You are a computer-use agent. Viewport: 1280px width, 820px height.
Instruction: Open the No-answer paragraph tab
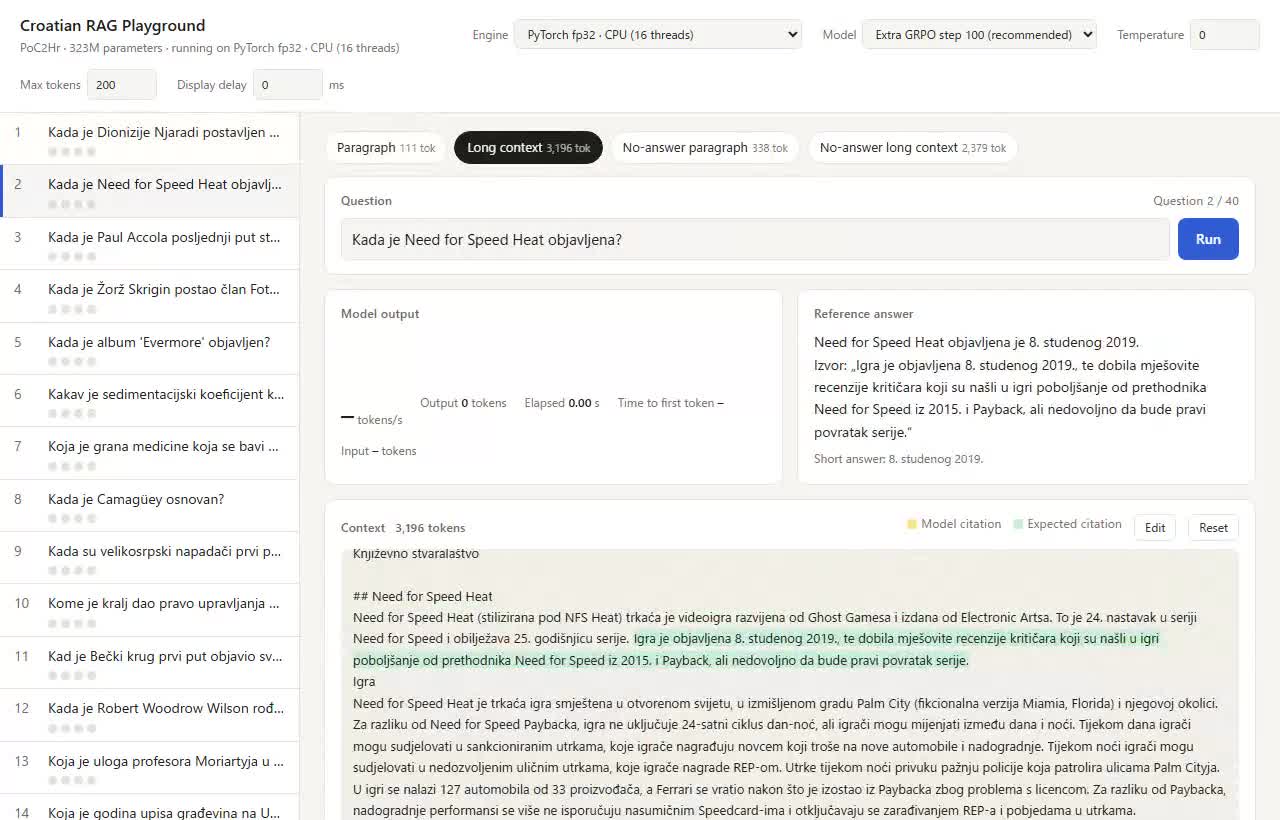pos(705,148)
